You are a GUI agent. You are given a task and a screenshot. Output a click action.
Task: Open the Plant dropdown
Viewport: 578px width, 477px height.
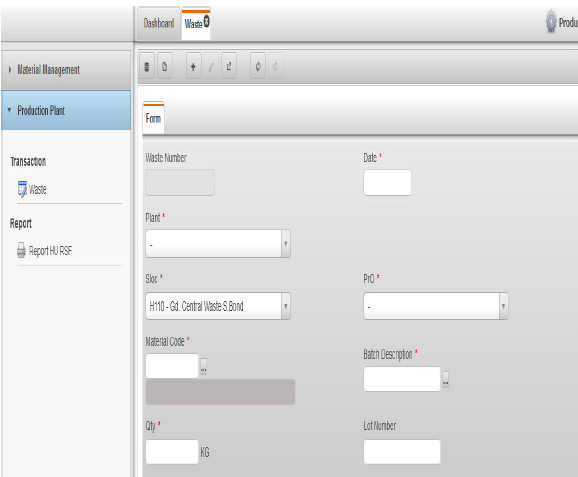[218, 243]
